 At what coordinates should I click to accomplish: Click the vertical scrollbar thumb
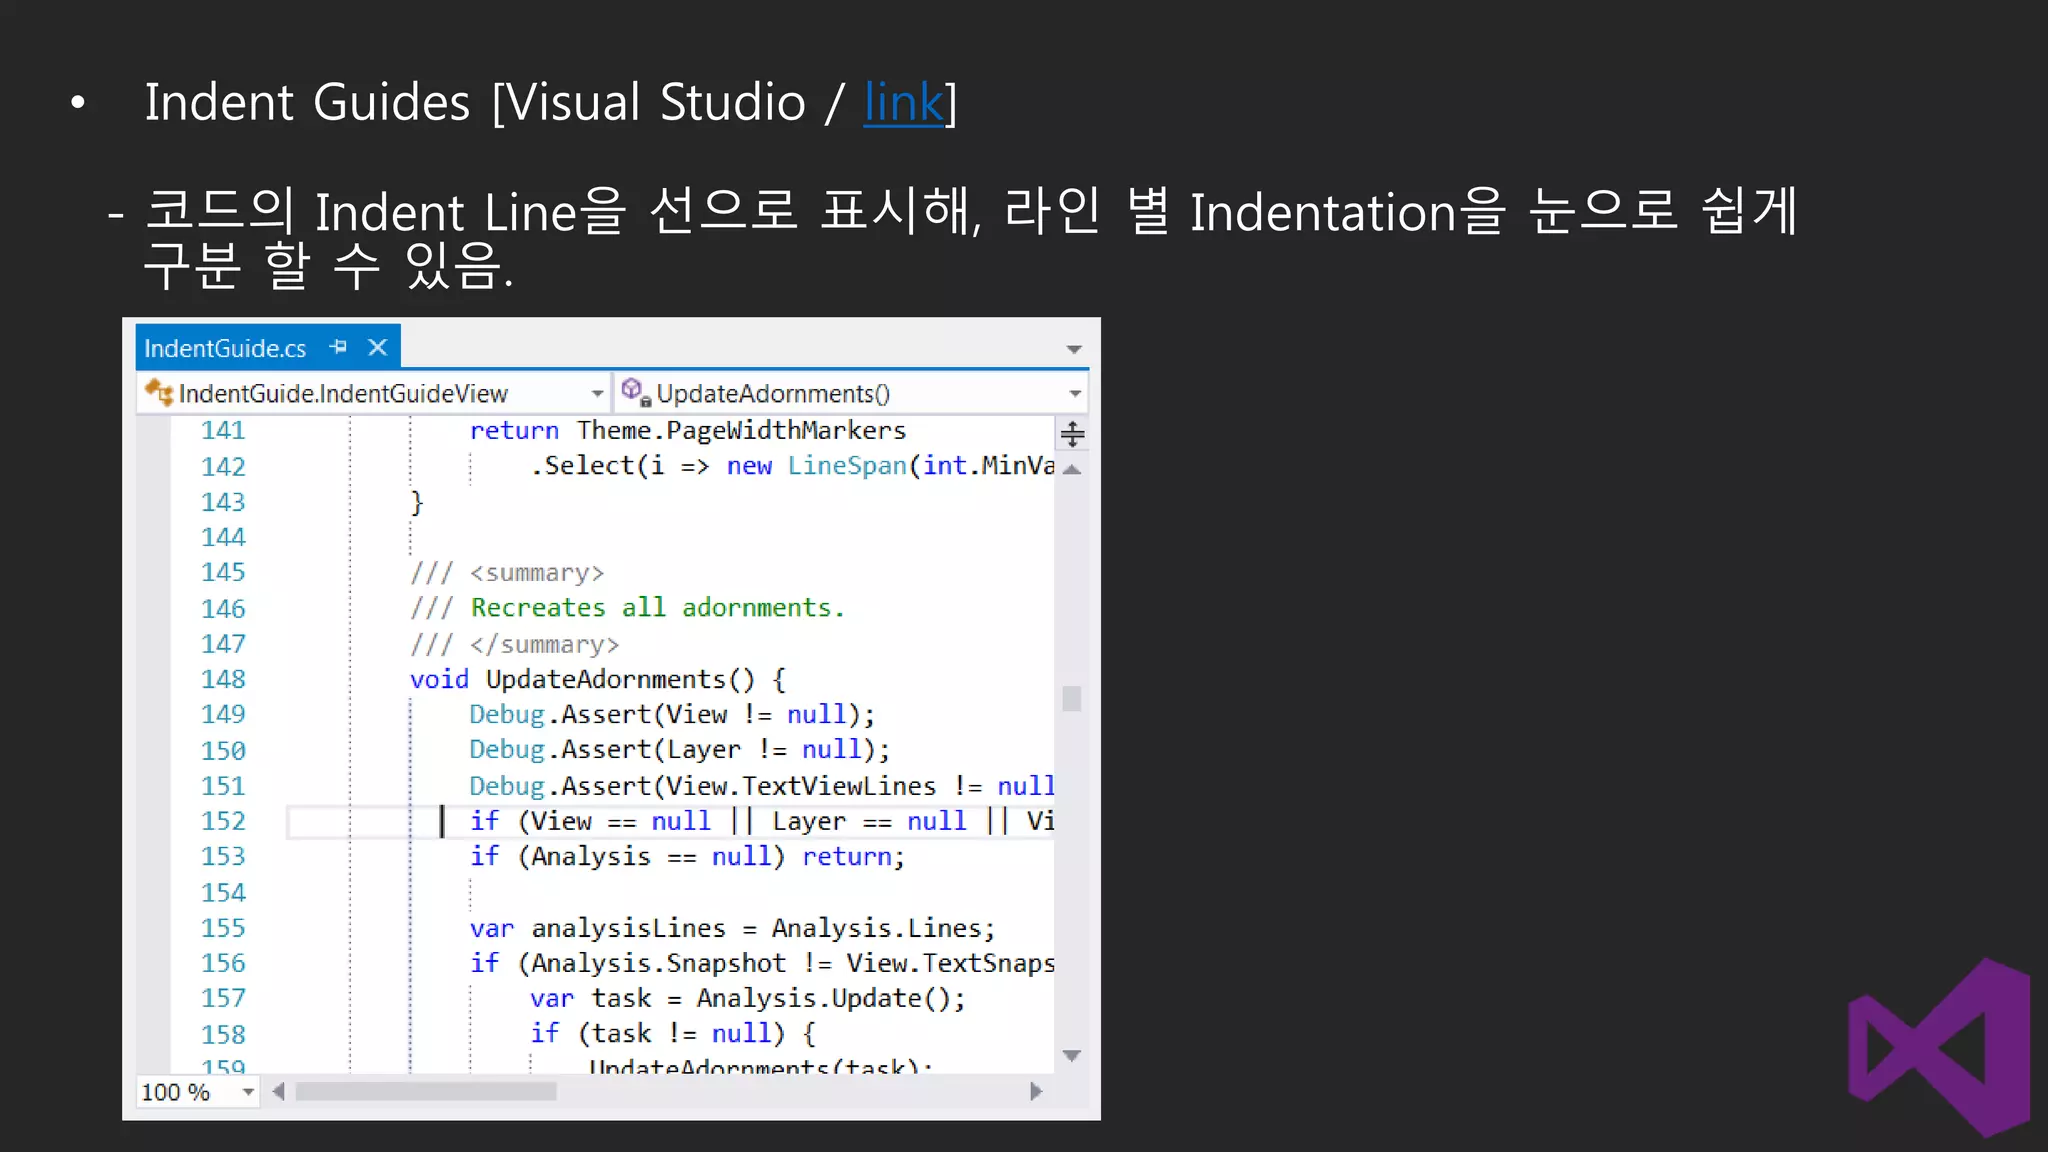click(1072, 698)
